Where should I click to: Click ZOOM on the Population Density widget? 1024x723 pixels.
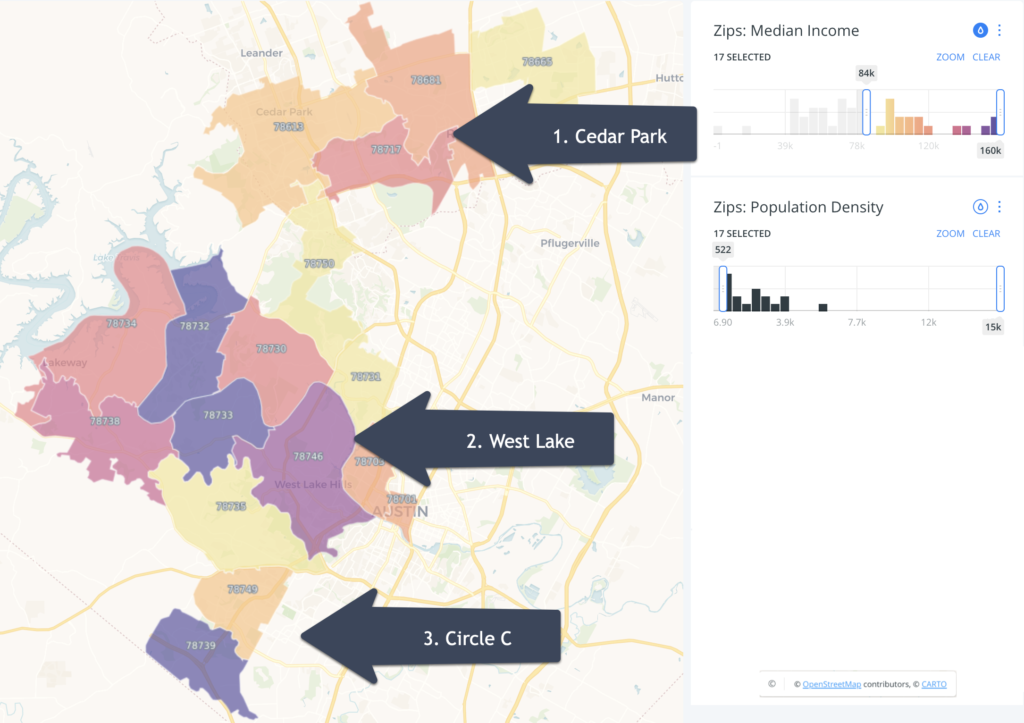point(950,233)
